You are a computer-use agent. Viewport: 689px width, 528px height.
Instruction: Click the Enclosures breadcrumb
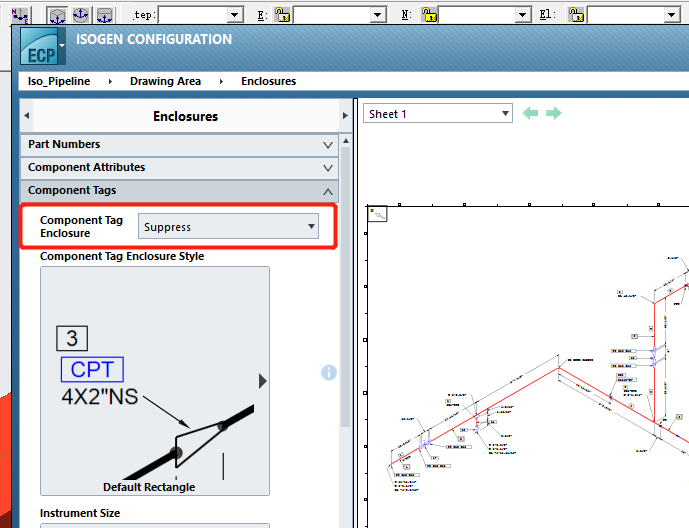tap(268, 81)
